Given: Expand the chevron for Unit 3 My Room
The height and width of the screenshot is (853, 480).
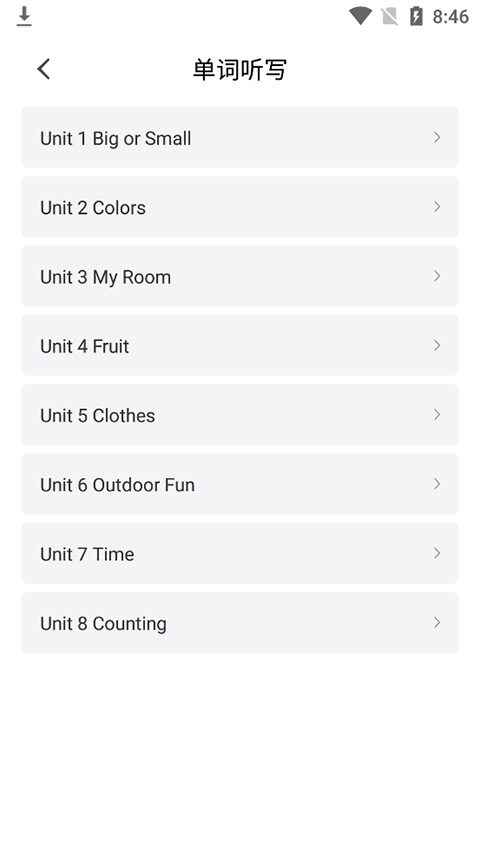Looking at the screenshot, I should 437,276.
